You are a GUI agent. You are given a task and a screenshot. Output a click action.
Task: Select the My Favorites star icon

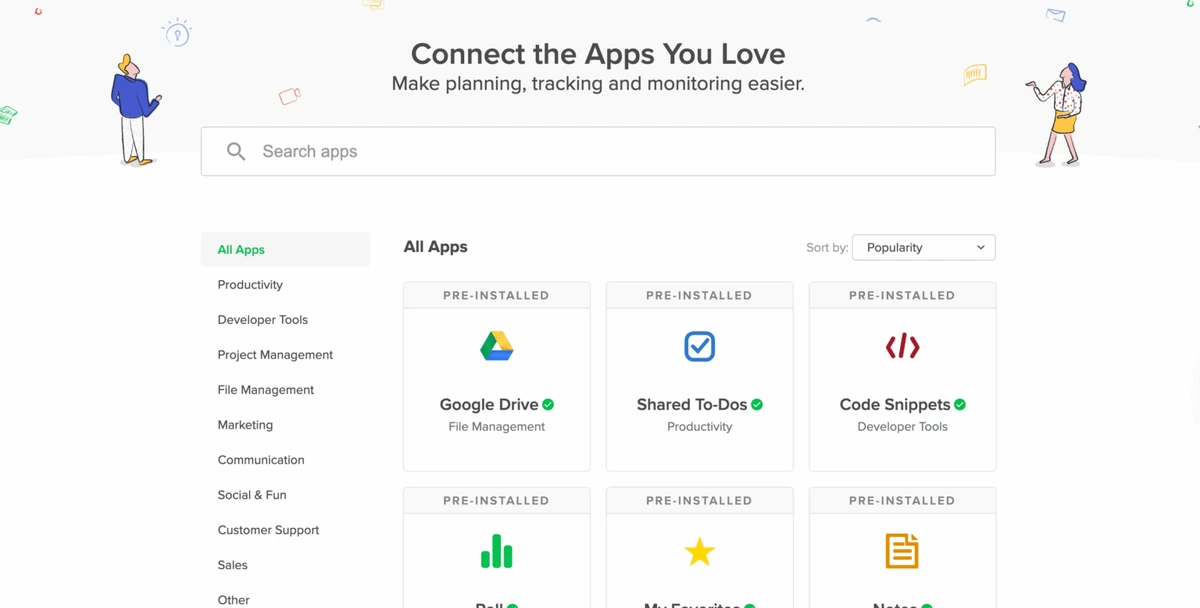pyautogui.click(x=699, y=551)
